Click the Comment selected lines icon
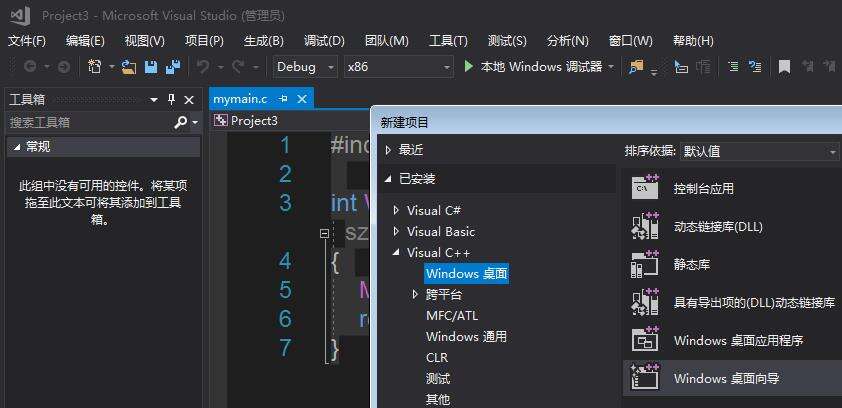The height and width of the screenshot is (408, 842). tap(733, 67)
